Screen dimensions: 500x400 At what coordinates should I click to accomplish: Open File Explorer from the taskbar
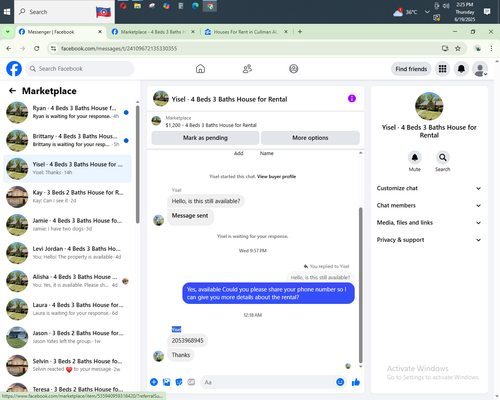click(x=137, y=6)
